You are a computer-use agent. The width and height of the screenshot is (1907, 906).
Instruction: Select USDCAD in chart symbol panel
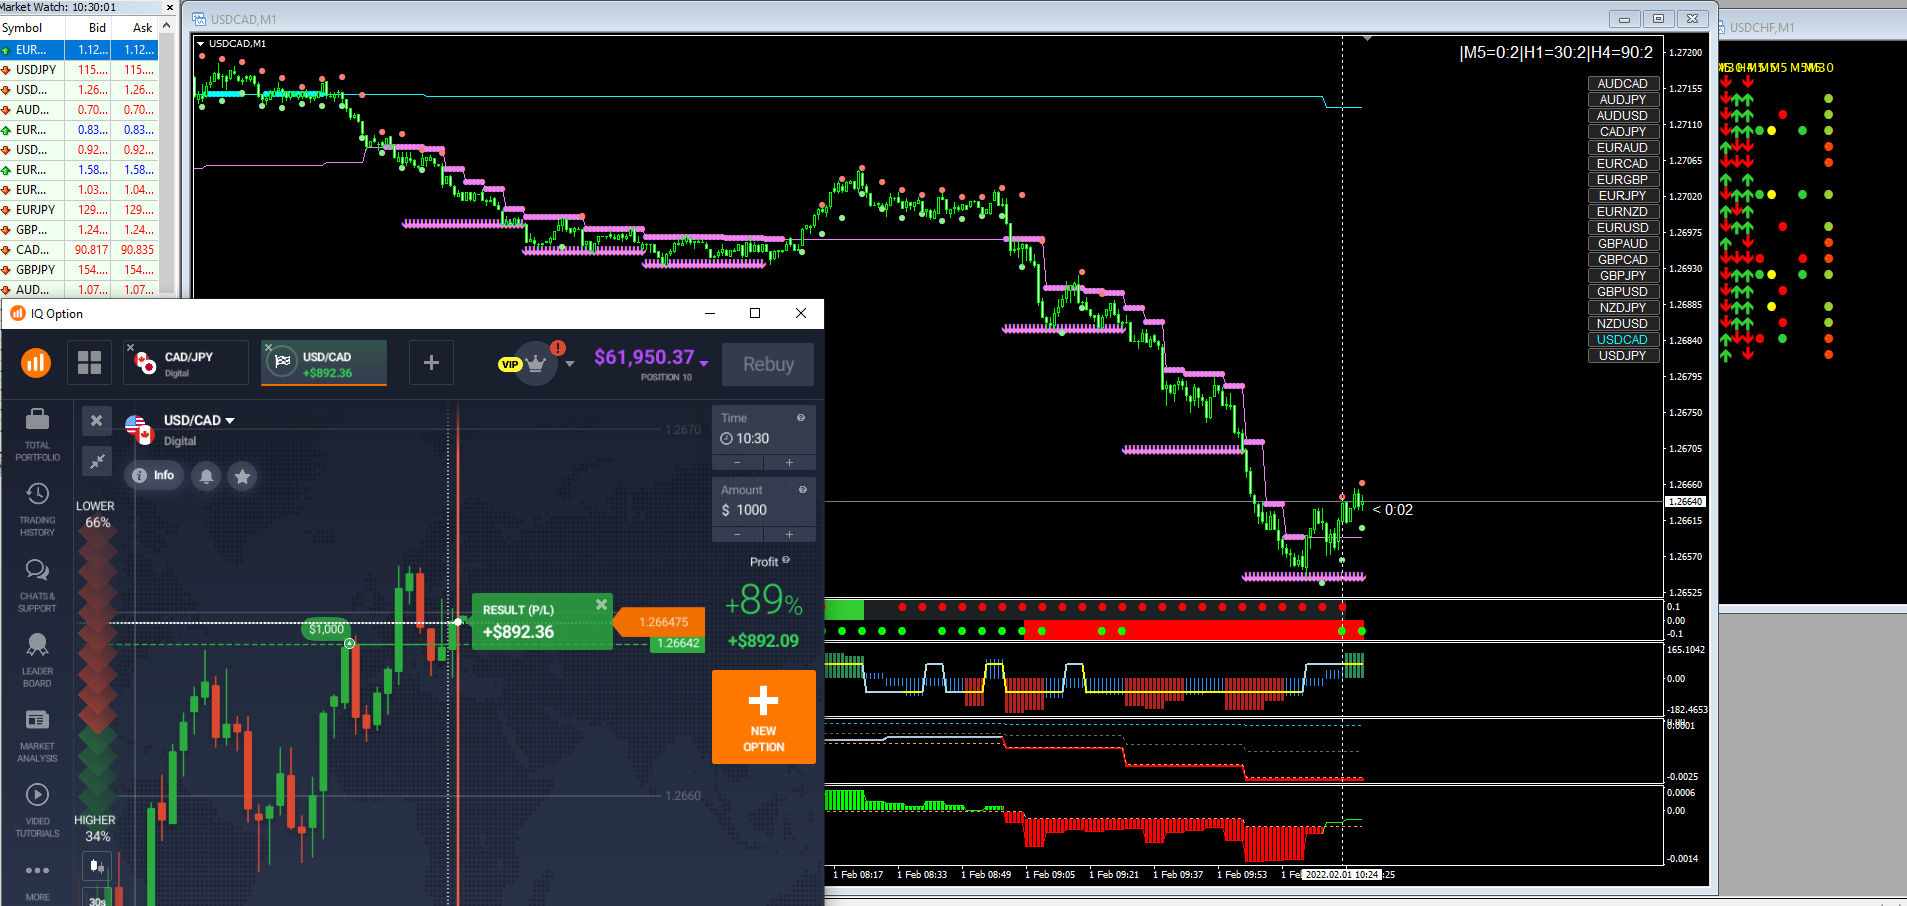click(1623, 340)
